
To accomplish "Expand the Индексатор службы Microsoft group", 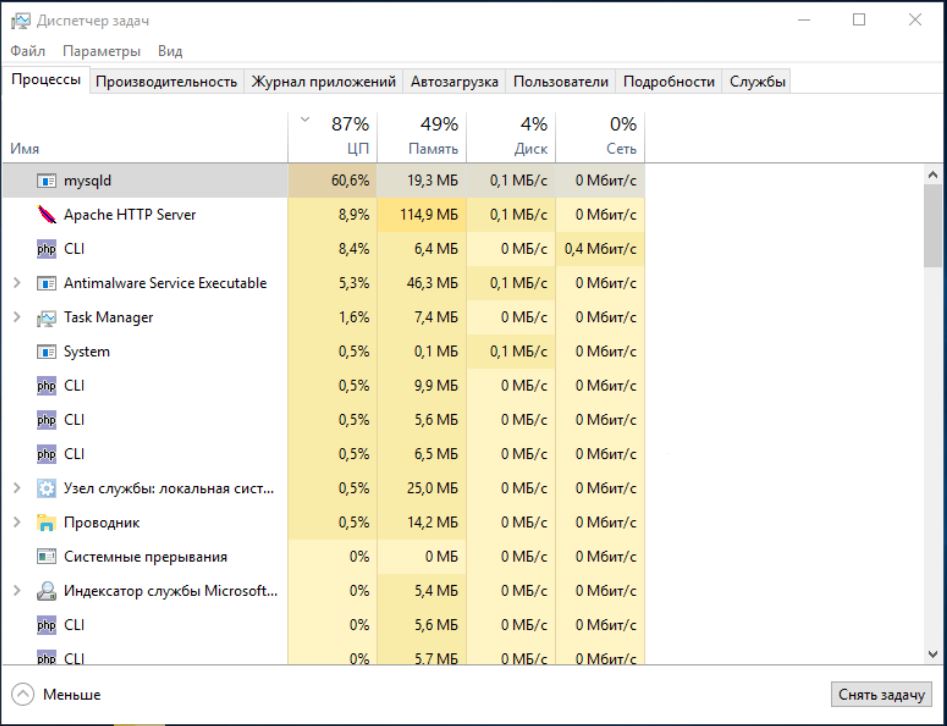I will (17, 591).
